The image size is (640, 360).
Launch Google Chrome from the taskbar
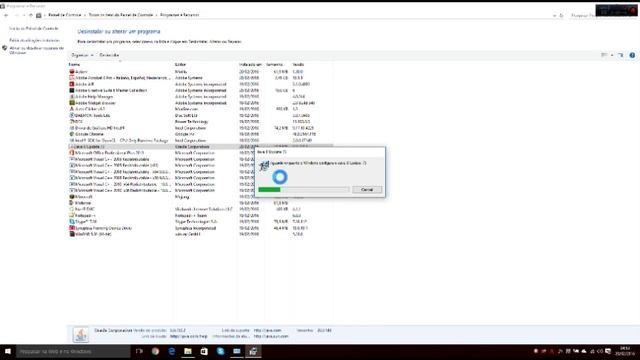(x=155, y=351)
